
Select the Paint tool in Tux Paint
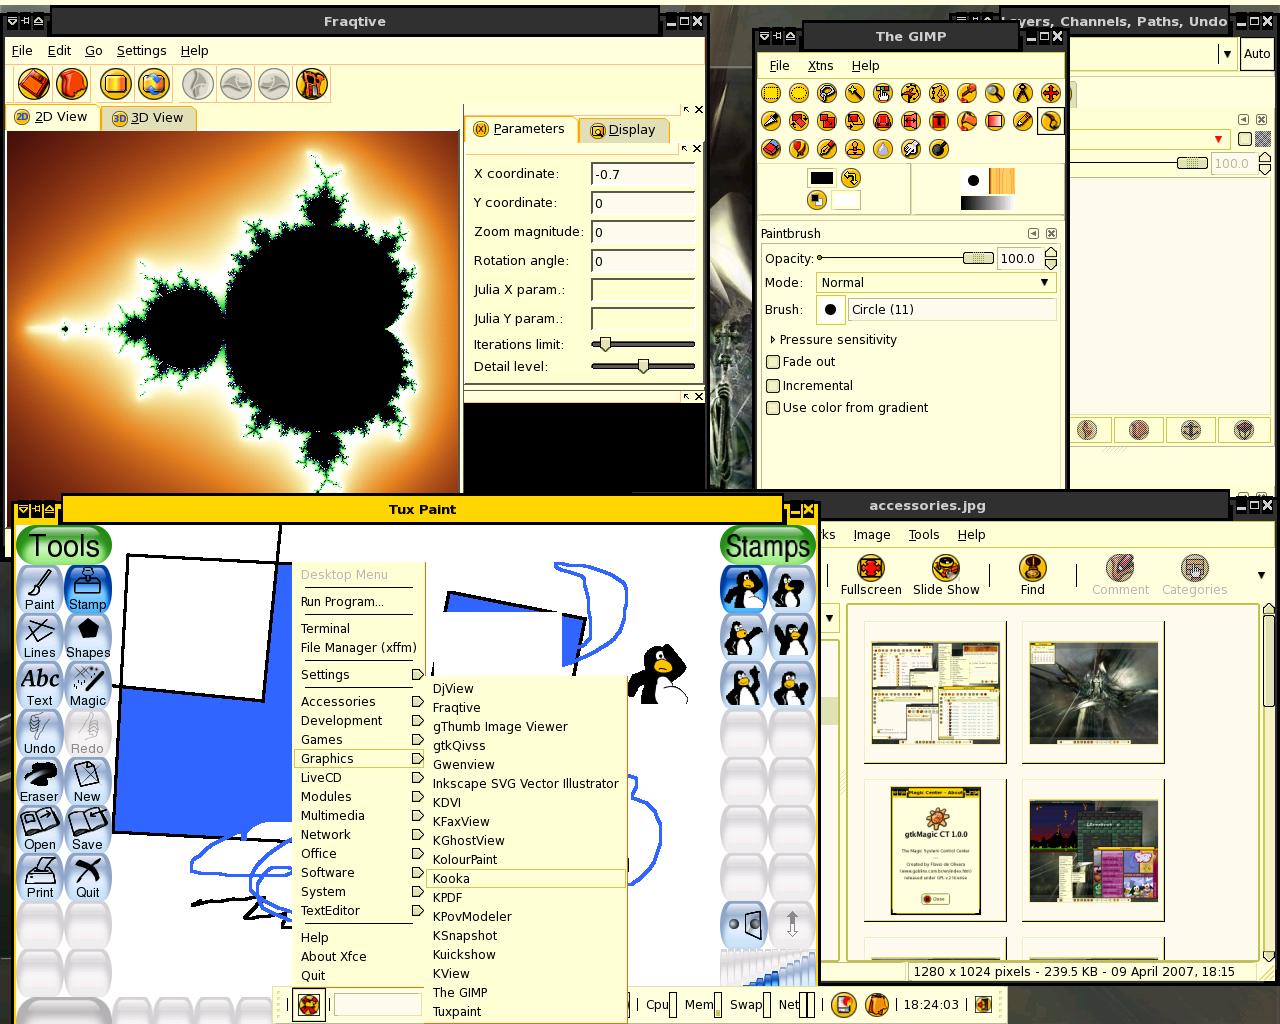40,589
